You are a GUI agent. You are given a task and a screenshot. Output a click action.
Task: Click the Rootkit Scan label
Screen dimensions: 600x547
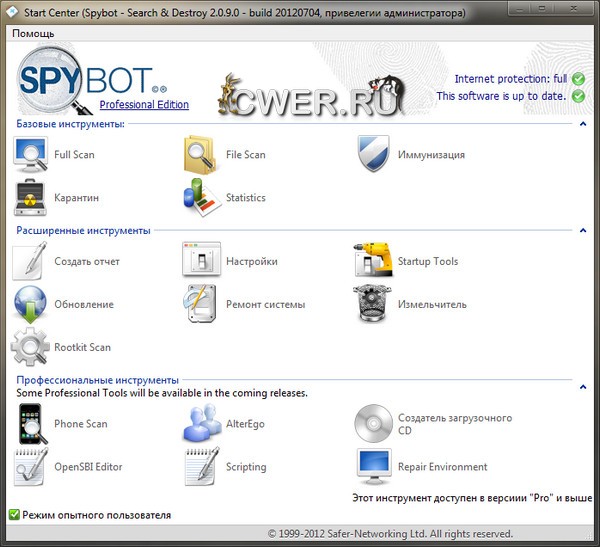(83, 347)
